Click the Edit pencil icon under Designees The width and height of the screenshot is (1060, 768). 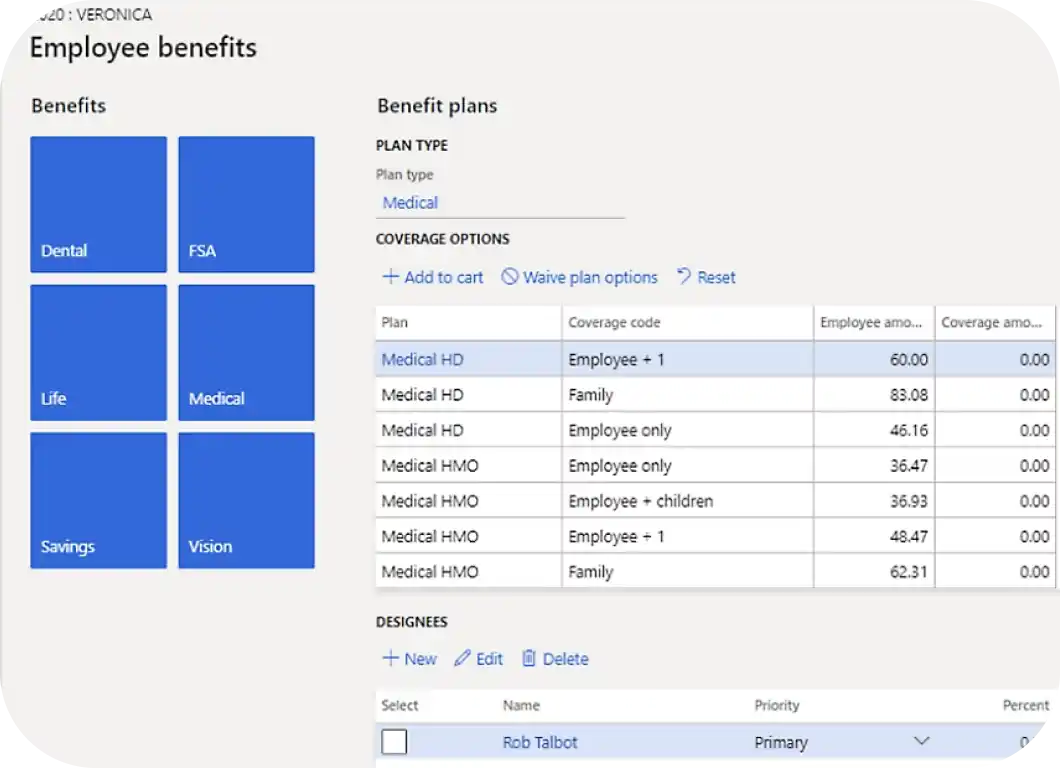coord(462,658)
